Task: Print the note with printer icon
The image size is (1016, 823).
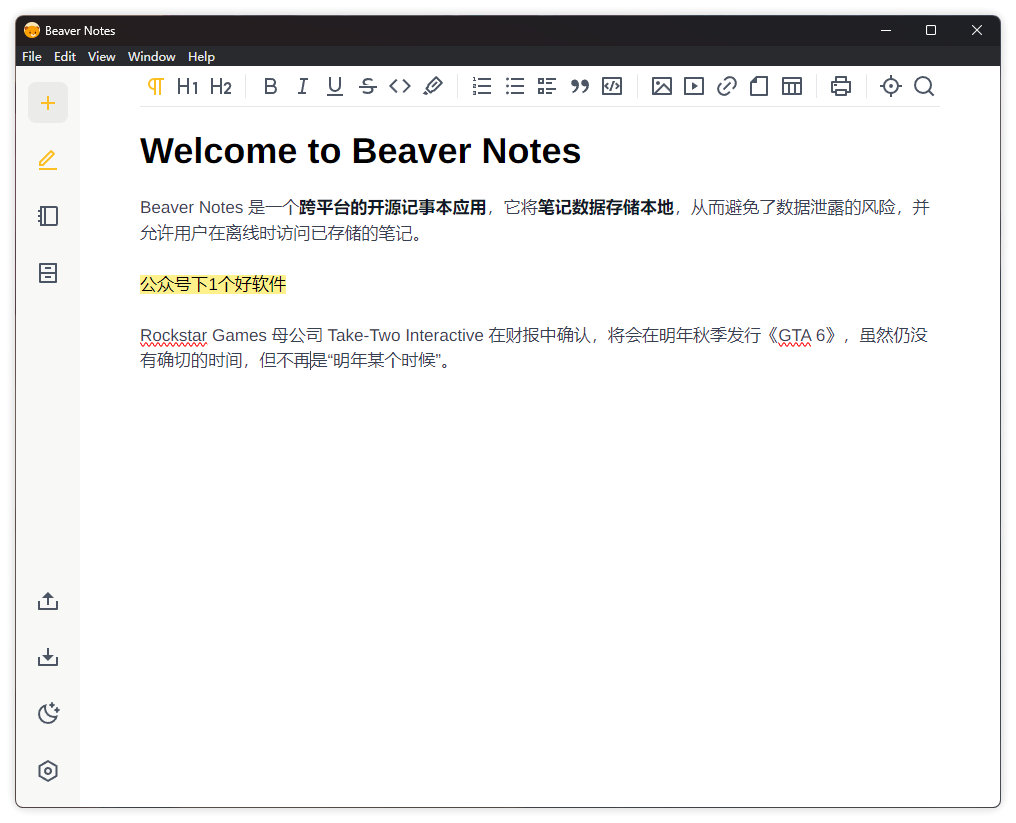Action: 841,86
